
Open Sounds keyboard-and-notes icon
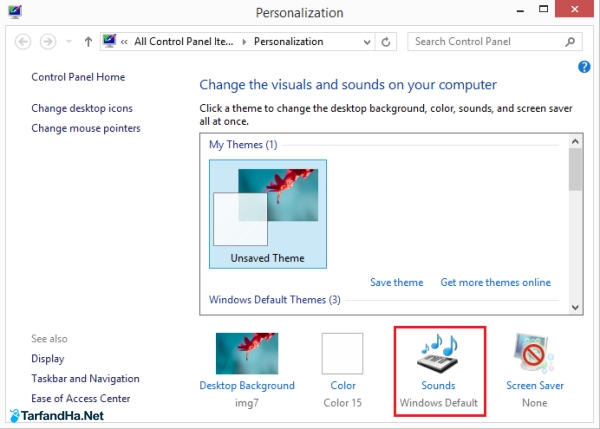coord(439,353)
